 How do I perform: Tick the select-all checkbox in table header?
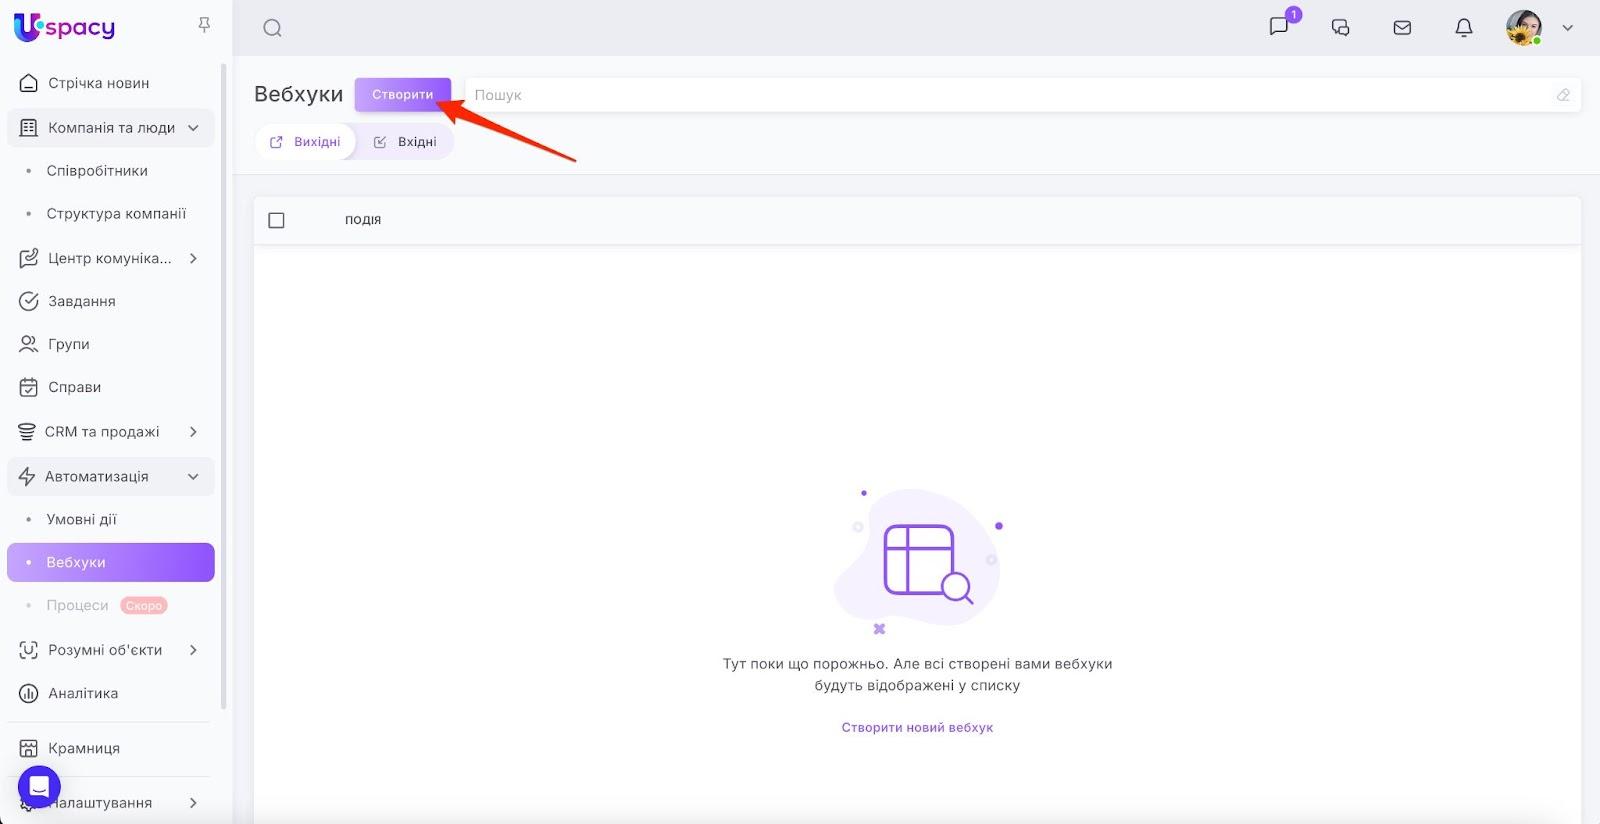tap(277, 220)
